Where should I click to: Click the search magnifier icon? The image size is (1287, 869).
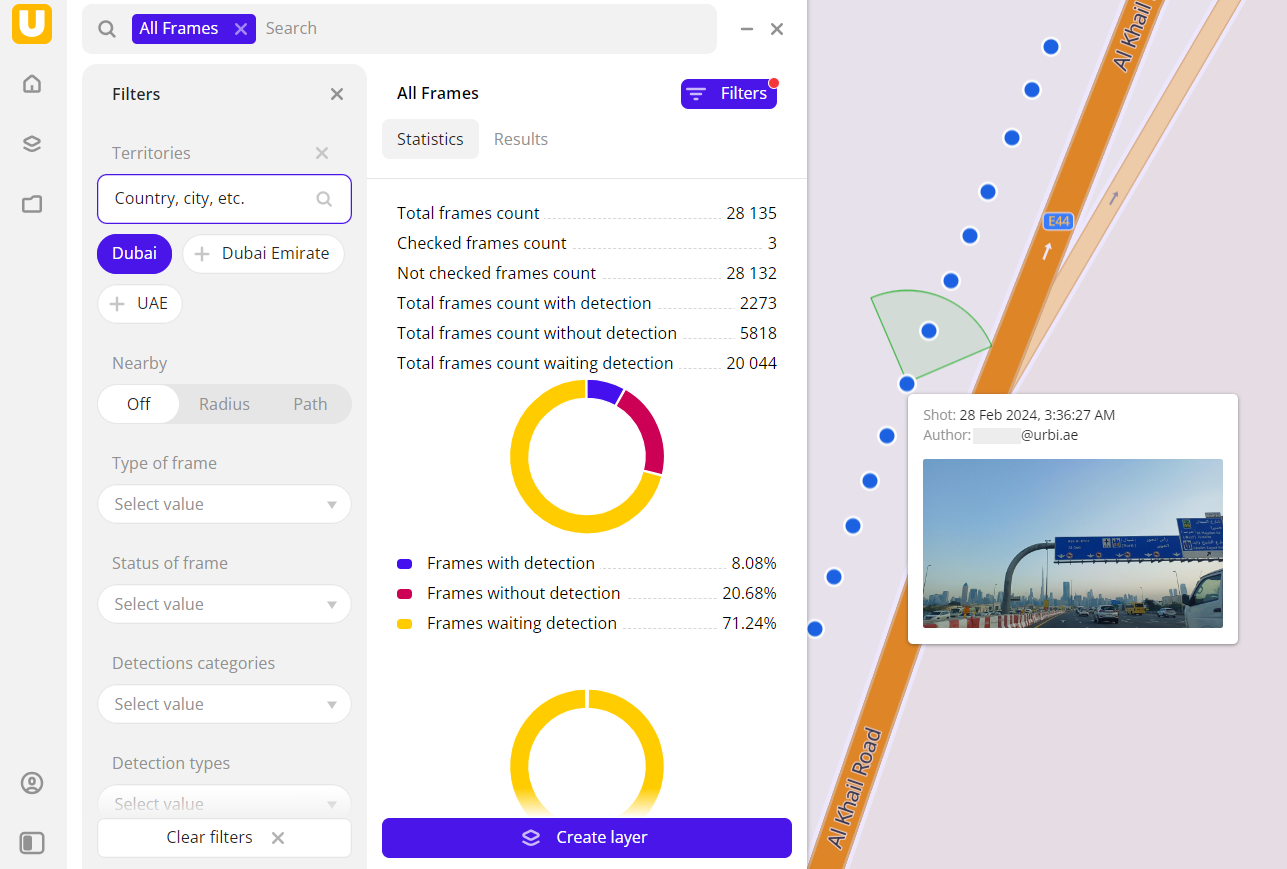tap(107, 29)
